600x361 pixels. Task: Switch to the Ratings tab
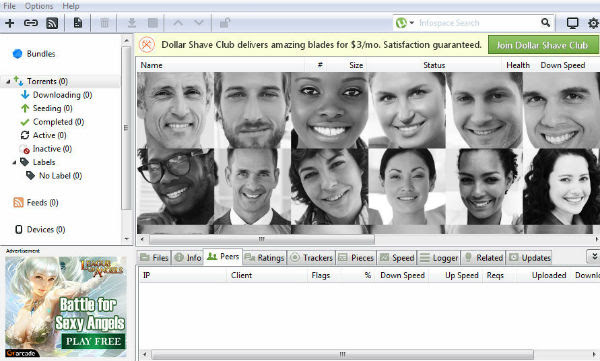pos(264,258)
